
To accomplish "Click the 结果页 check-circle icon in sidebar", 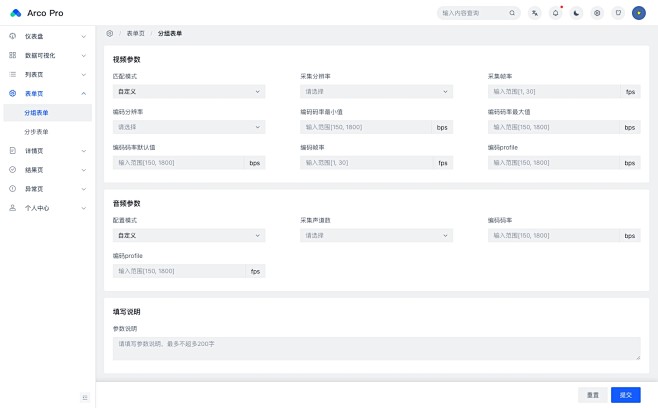I will (13, 170).
